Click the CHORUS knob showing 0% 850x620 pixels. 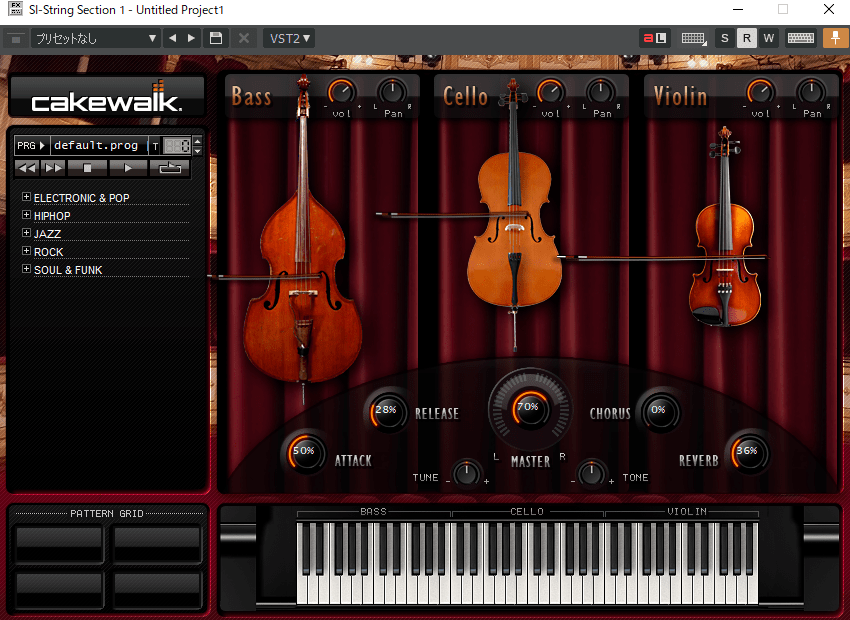660,411
